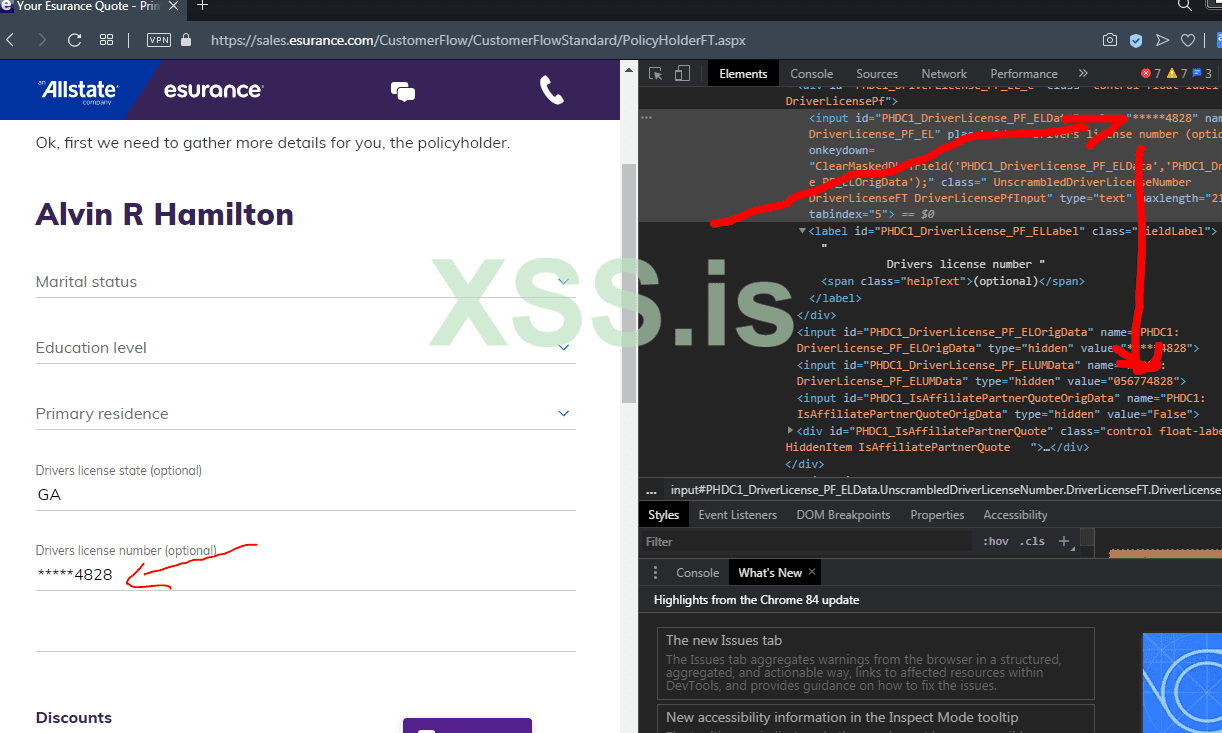Open the Accessibility pane tab
The width and height of the screenshot is (1222, 733).
(x=1015, y=515)
